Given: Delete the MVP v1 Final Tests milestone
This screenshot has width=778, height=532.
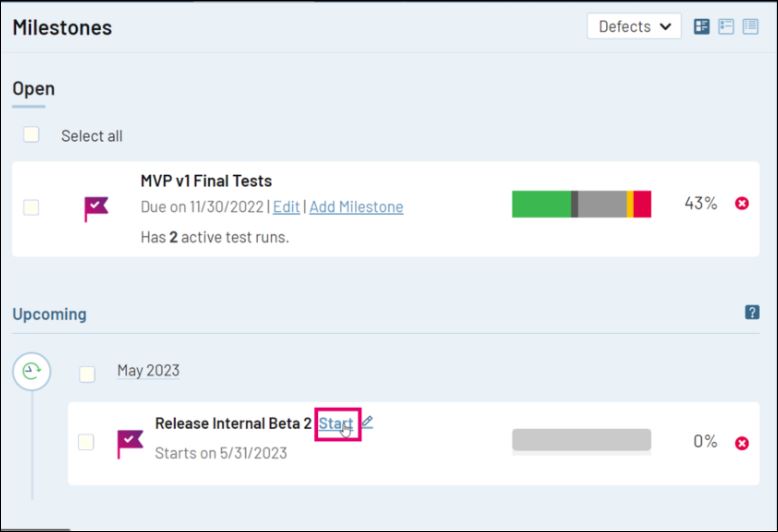Looking at the screenshot, I should coord(742,204).
